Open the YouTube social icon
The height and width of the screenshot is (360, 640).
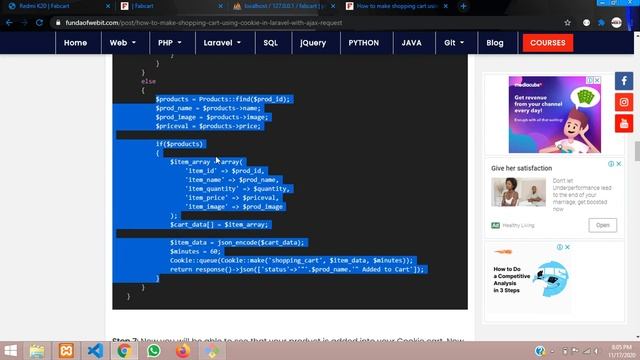click(624, 123)
